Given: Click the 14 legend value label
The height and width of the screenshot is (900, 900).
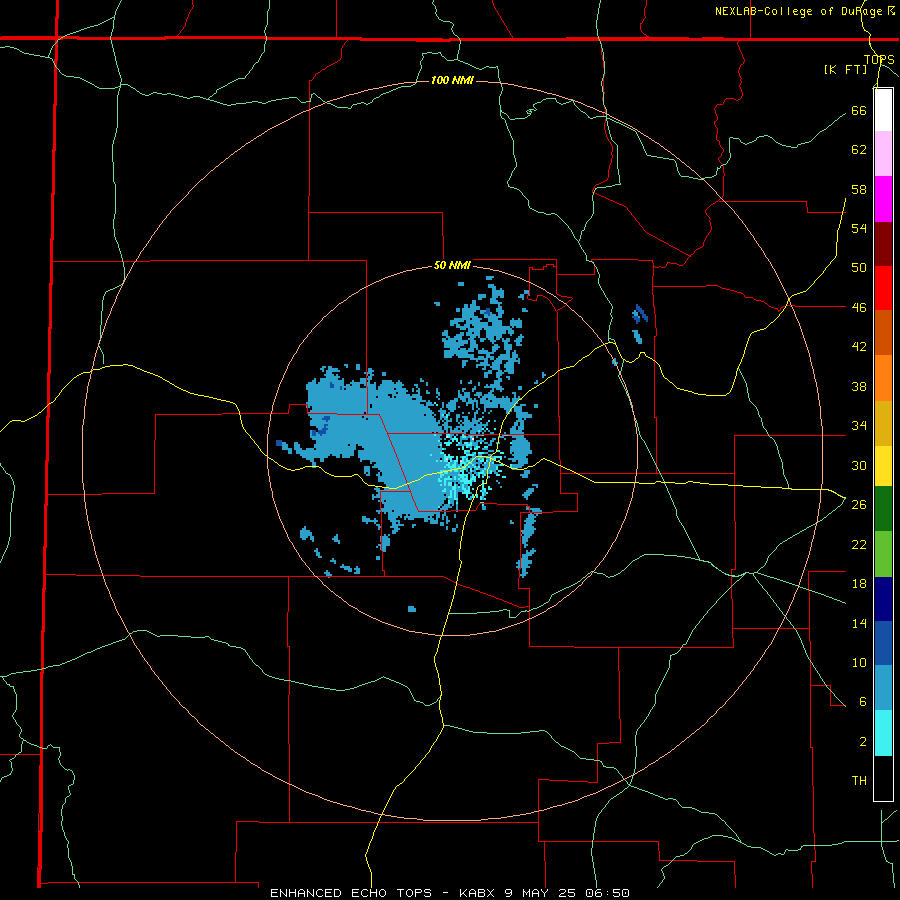Looking at the screenshot, I should pyautogui.click(x=859, y=623).
